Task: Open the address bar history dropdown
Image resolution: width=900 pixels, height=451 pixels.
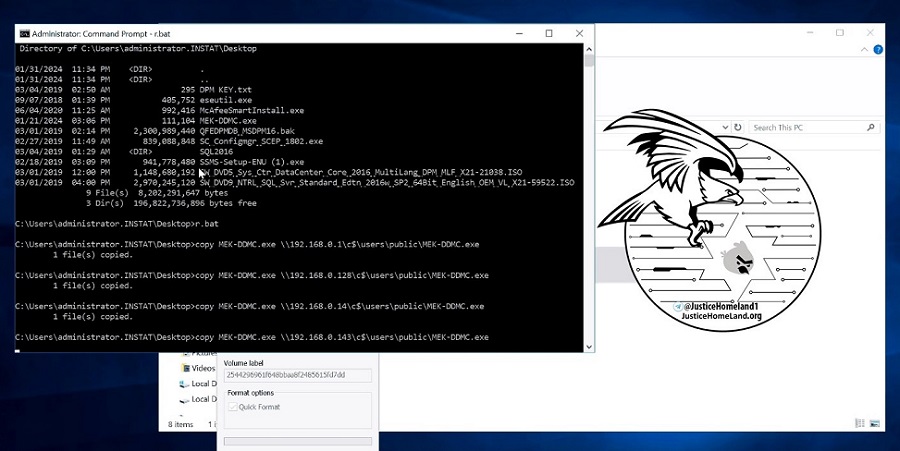Action: coord(723,127)
